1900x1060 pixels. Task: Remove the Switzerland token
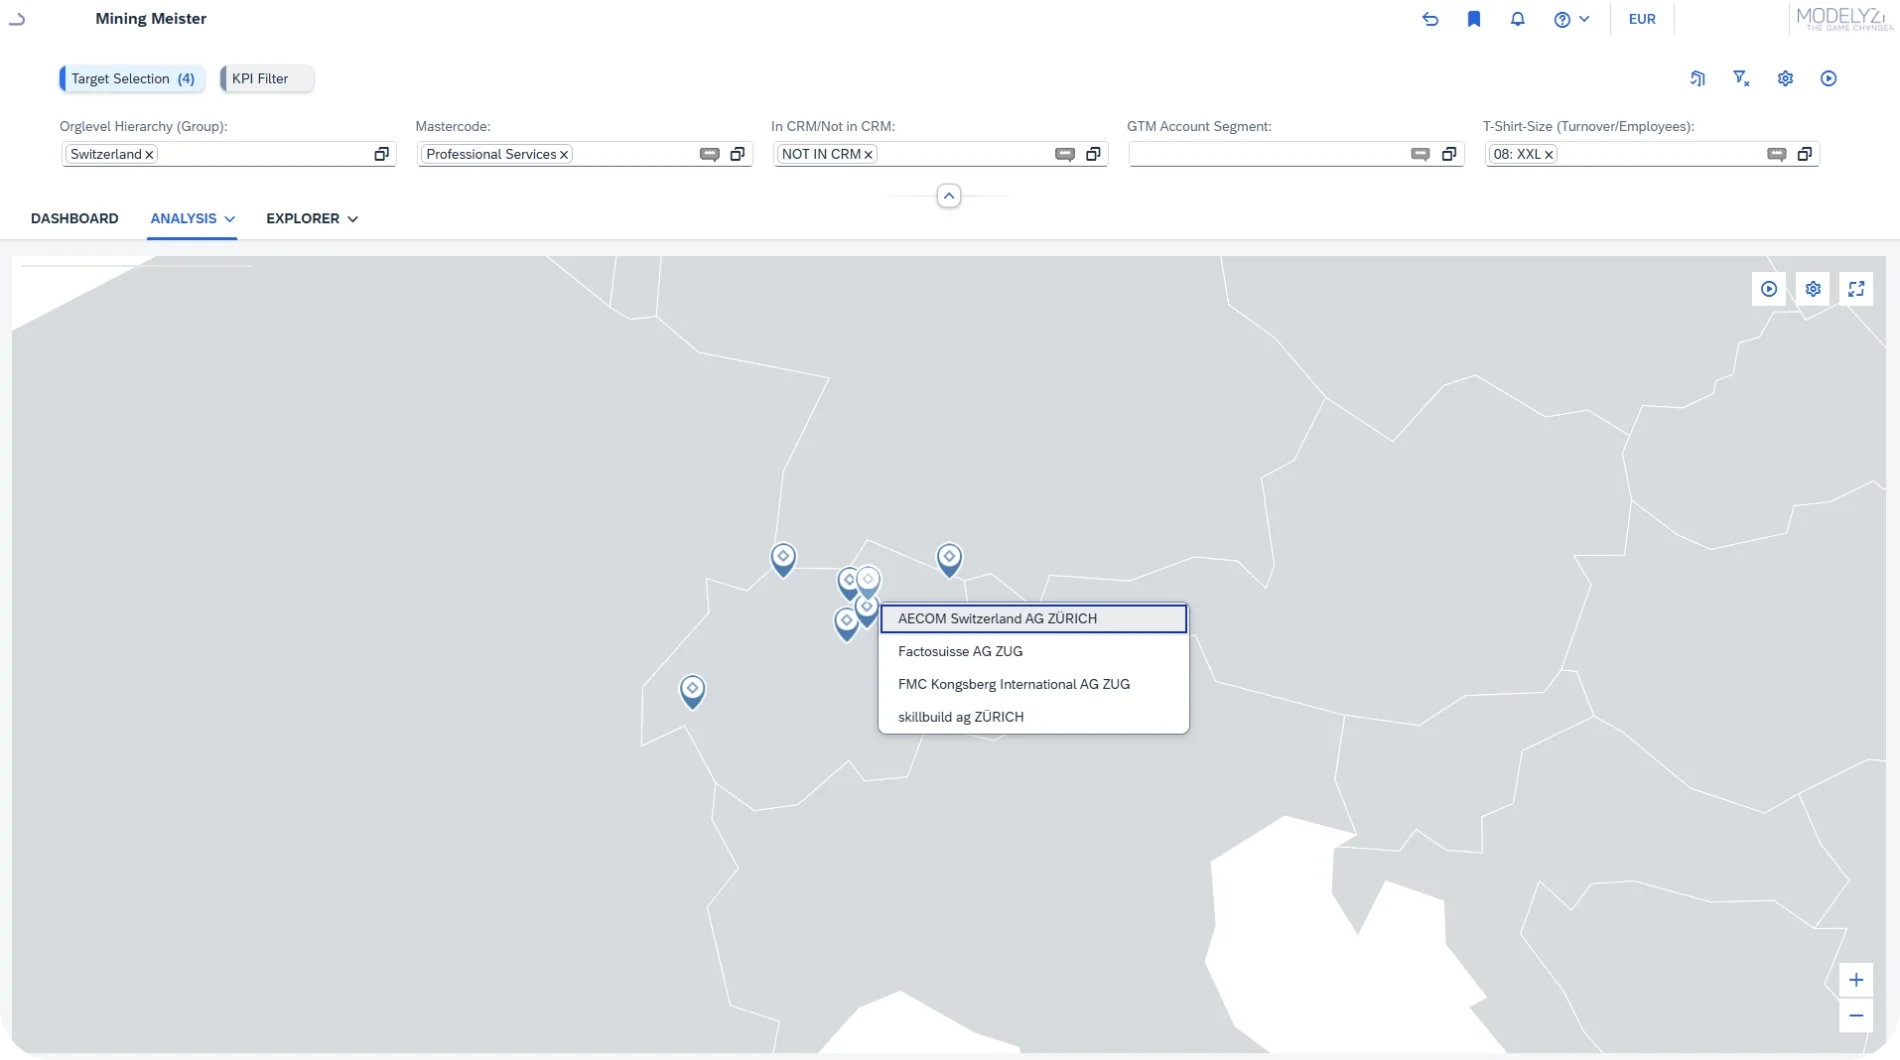click(149, 154)
